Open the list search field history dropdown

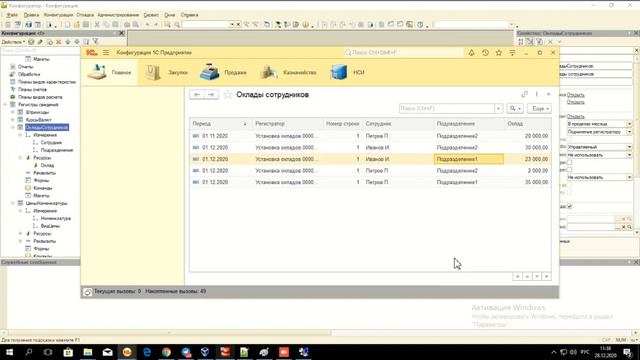tap(498, 109)
